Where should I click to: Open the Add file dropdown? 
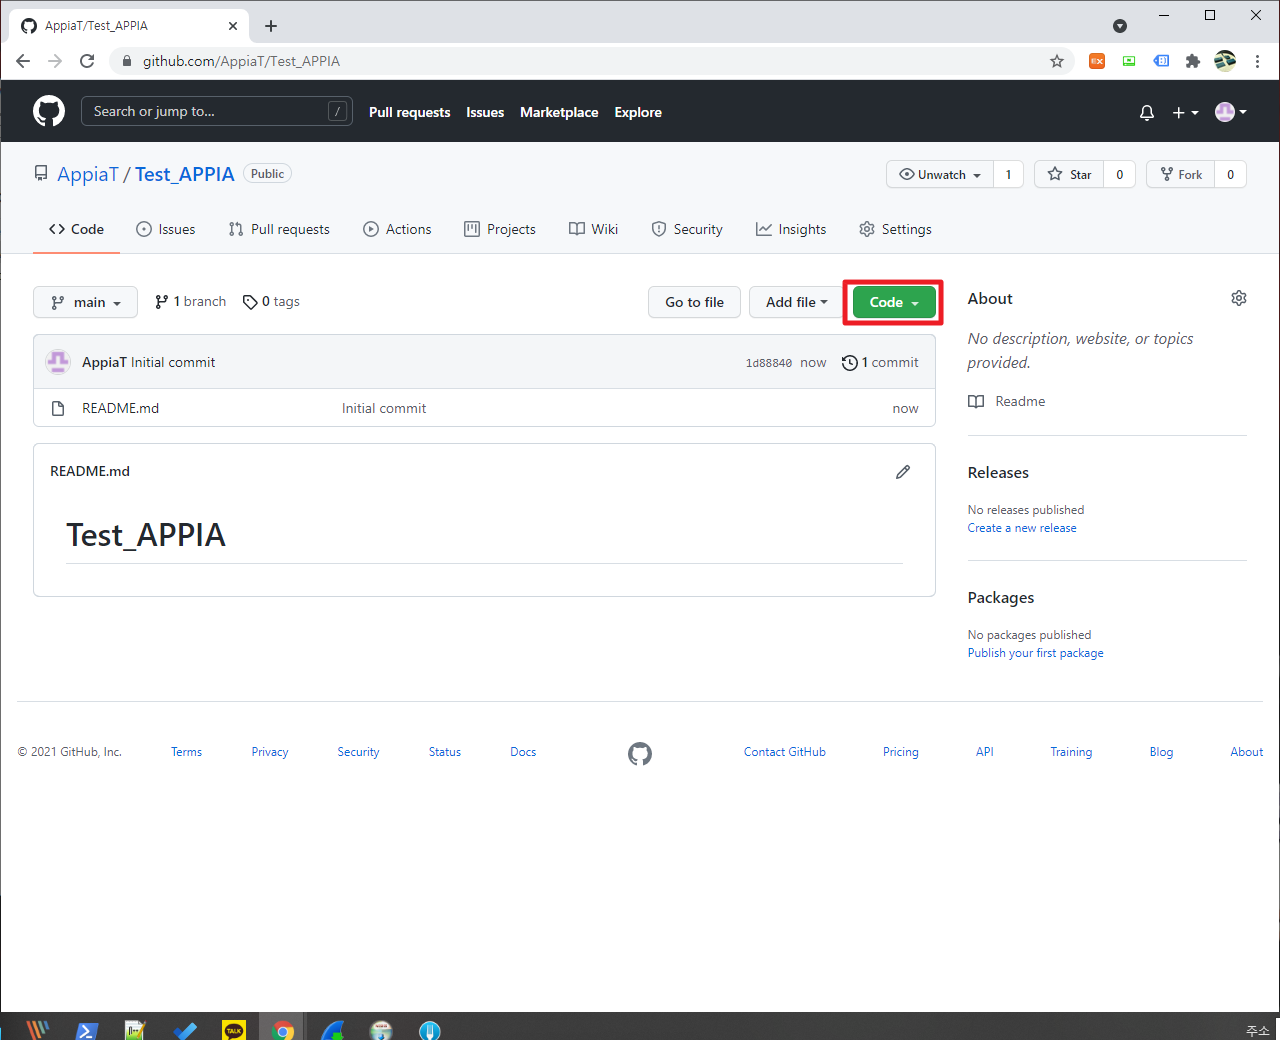point(797,302)
